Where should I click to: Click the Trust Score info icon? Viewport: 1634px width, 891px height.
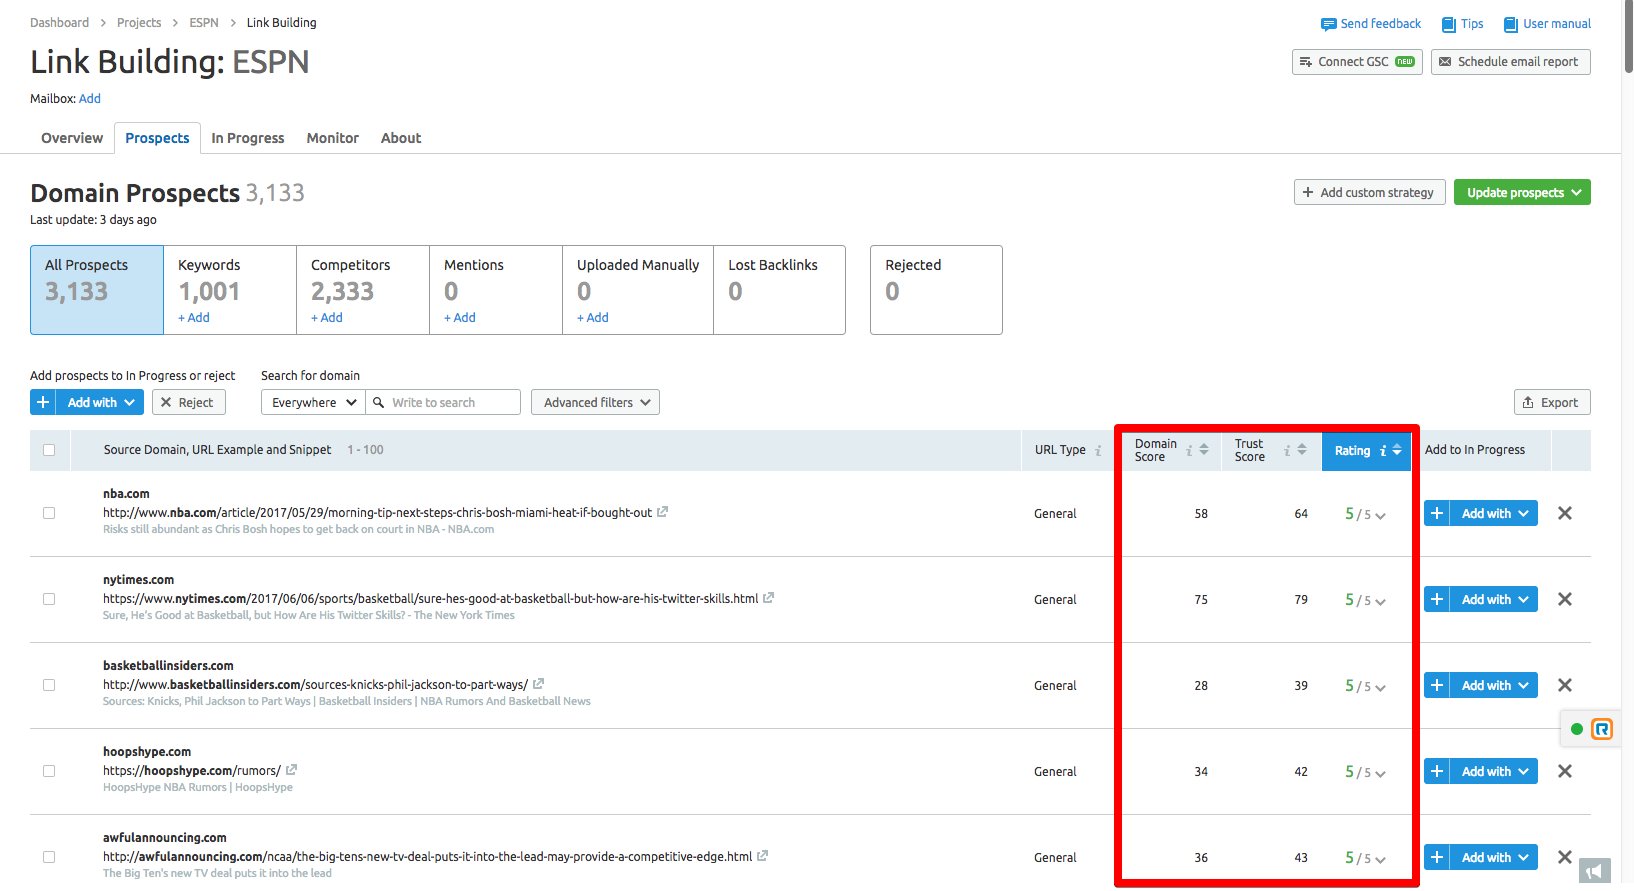click(1287, 451)
